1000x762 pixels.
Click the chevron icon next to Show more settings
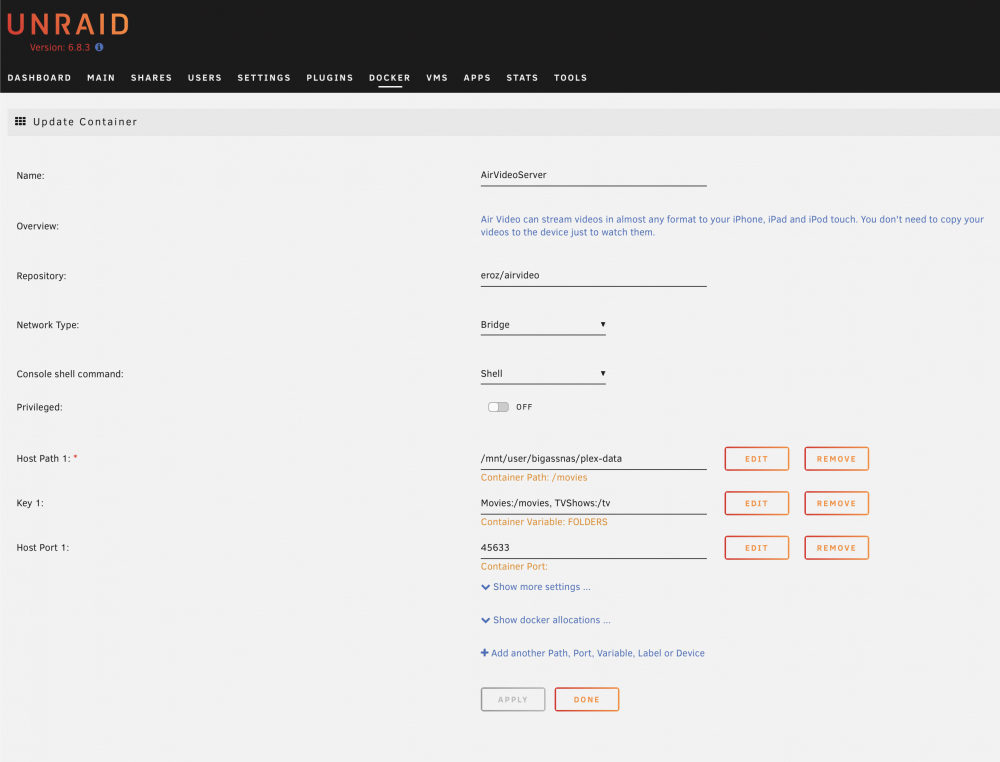pyautogui.click(x=485, y=587)
